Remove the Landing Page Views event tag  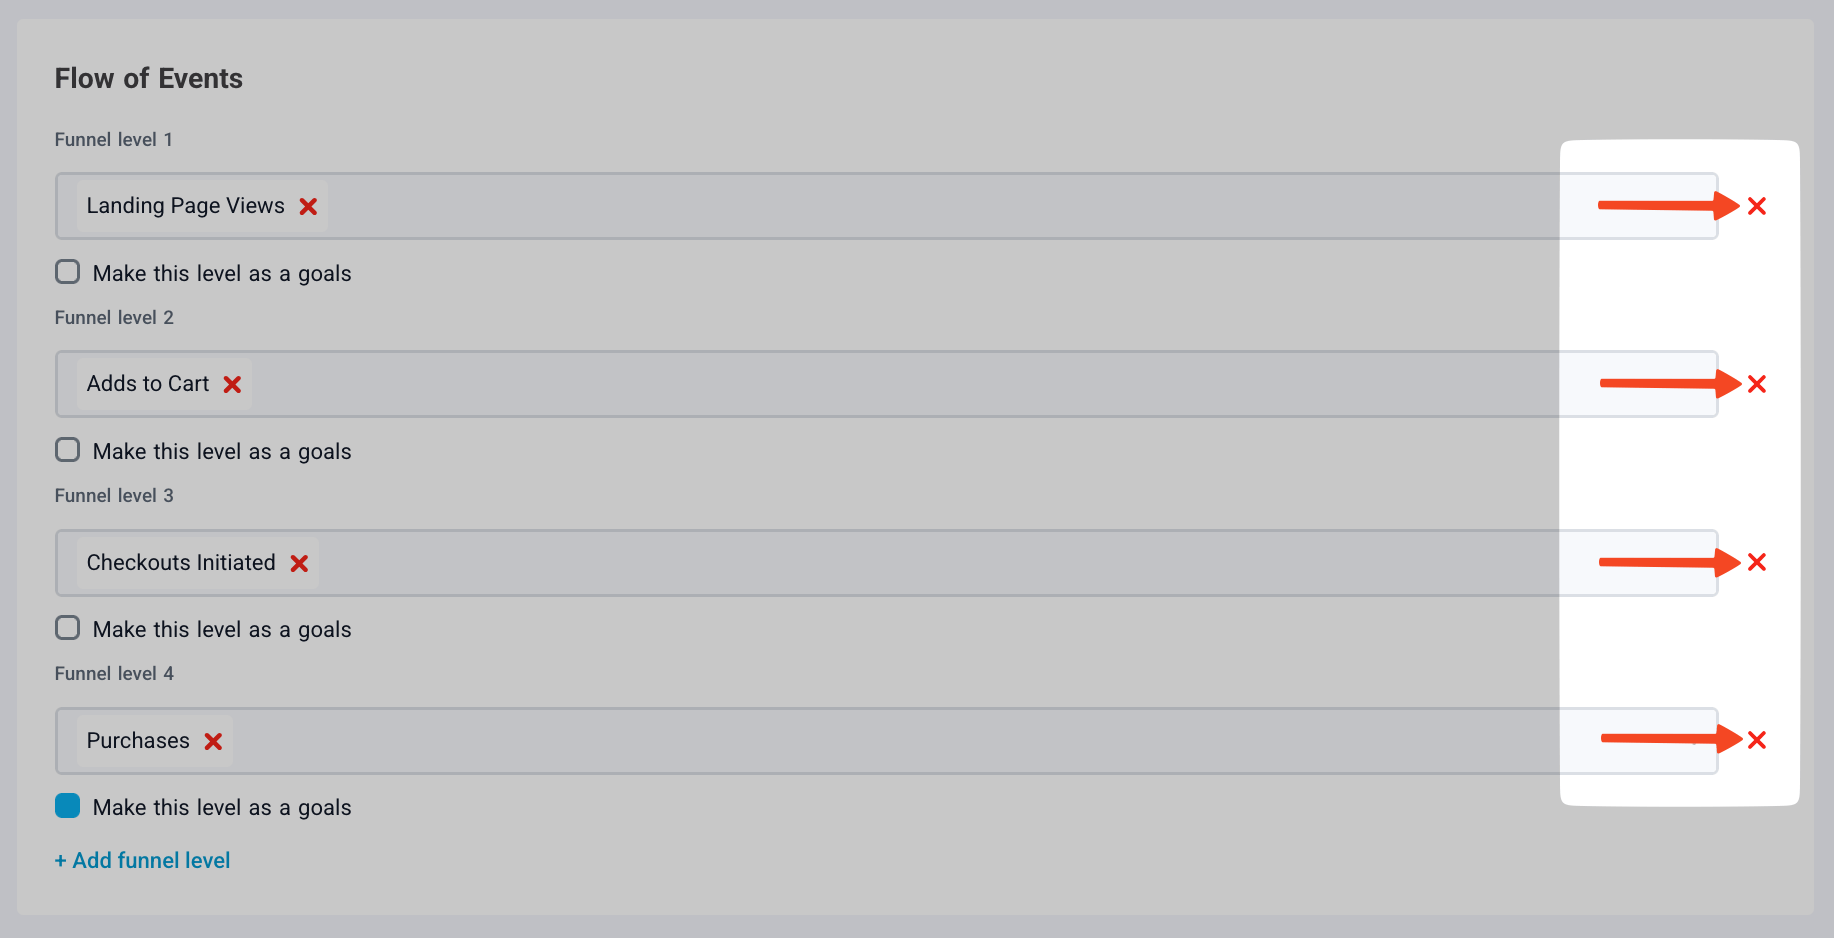308,206
